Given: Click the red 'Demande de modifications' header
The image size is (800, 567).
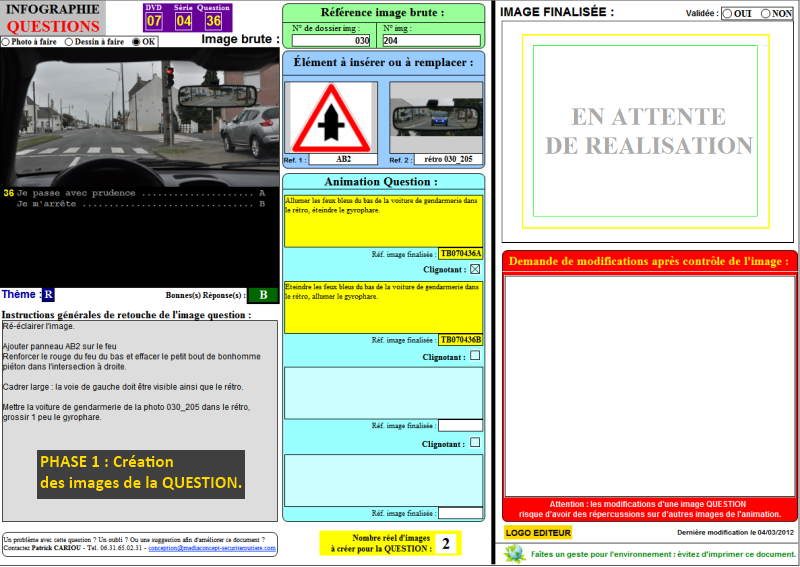Looking at the screenshot, I should 648,261.
